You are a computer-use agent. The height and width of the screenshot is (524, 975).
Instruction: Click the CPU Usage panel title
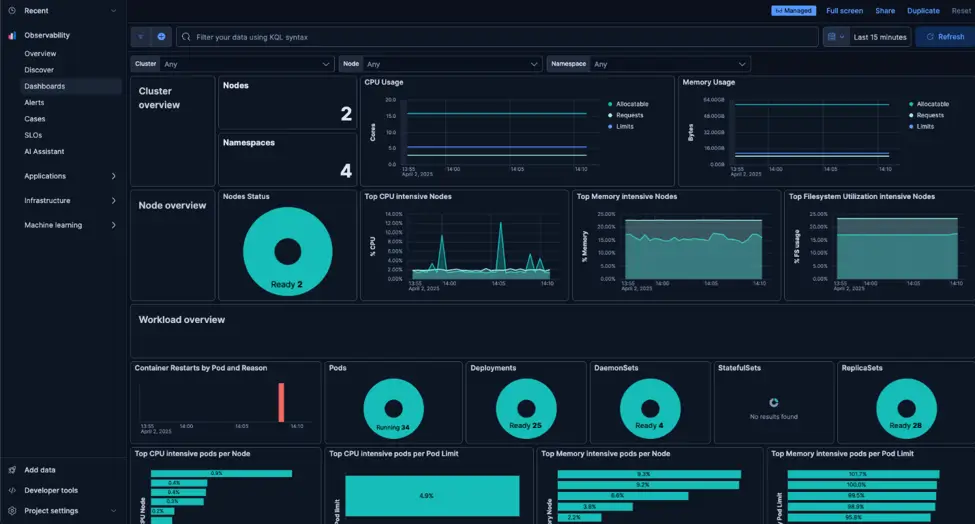coord(384,82)
